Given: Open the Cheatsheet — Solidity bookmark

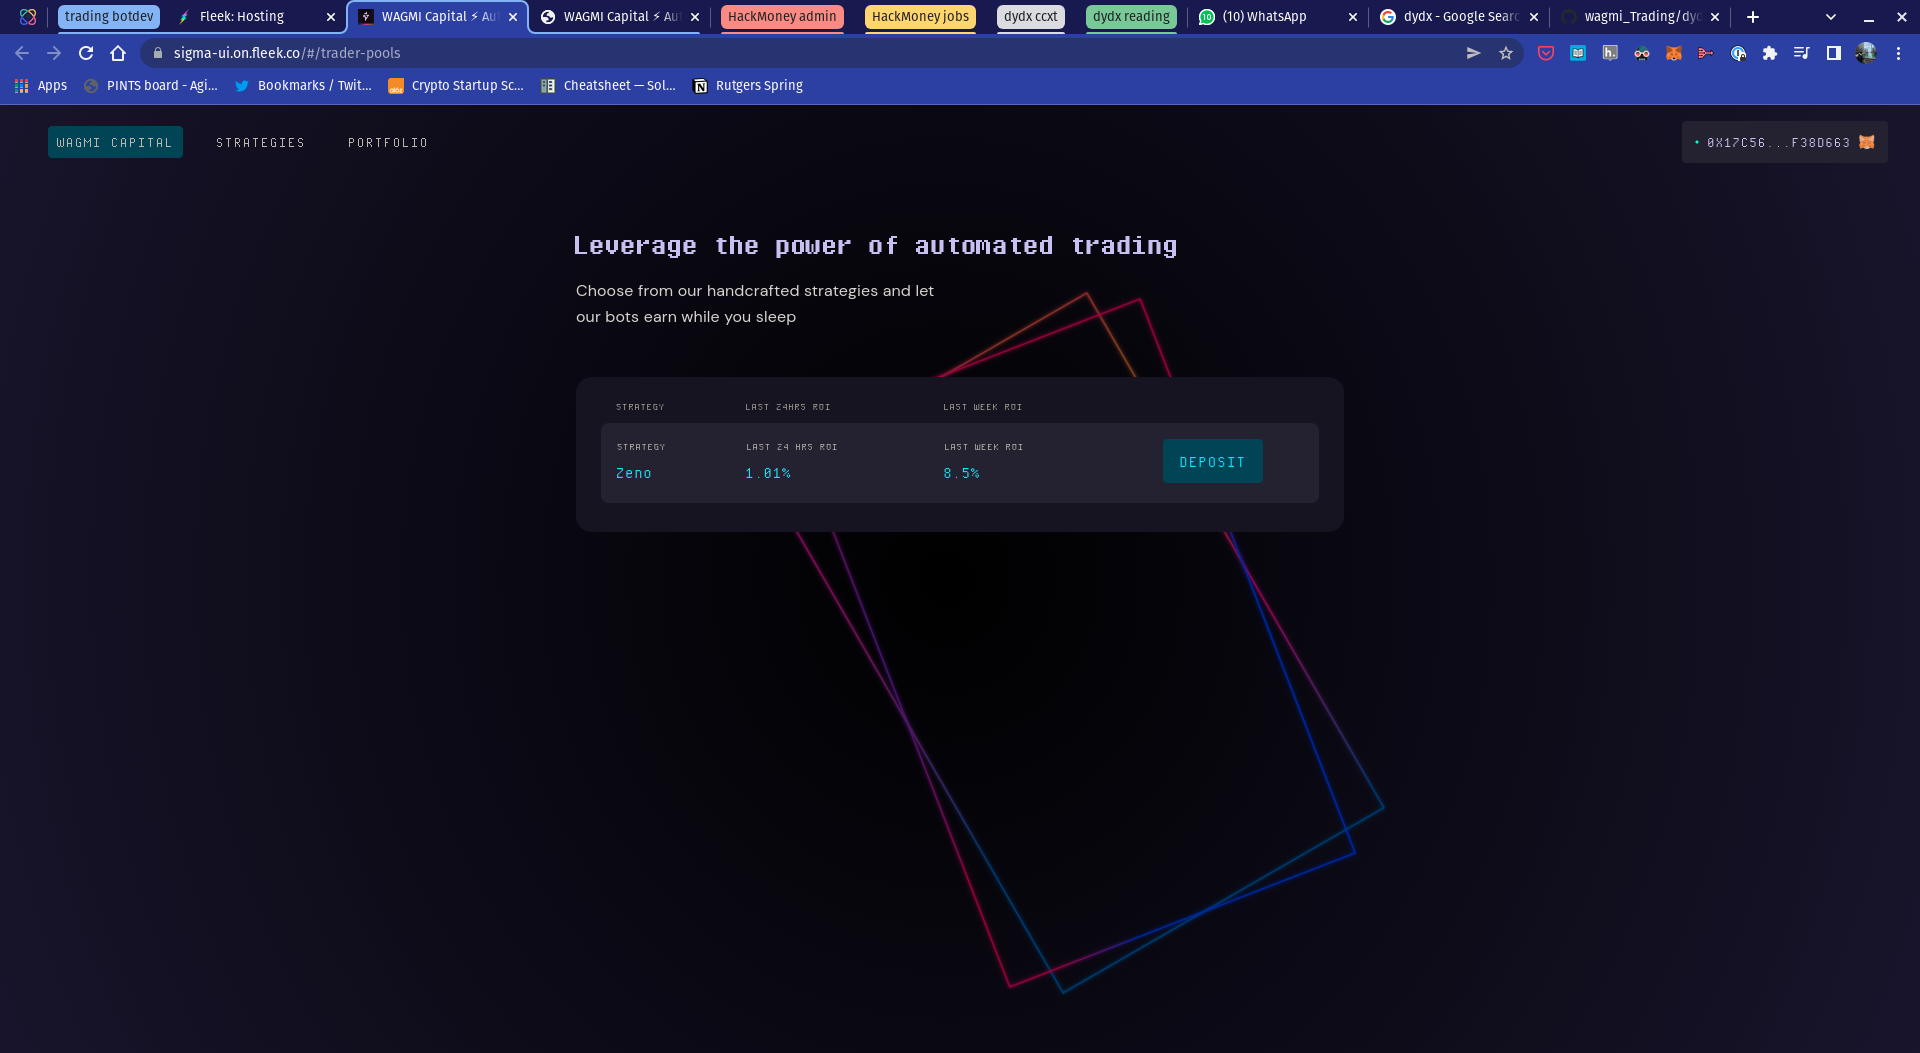Looking at the screenshot, I should [x=608, y=86].
